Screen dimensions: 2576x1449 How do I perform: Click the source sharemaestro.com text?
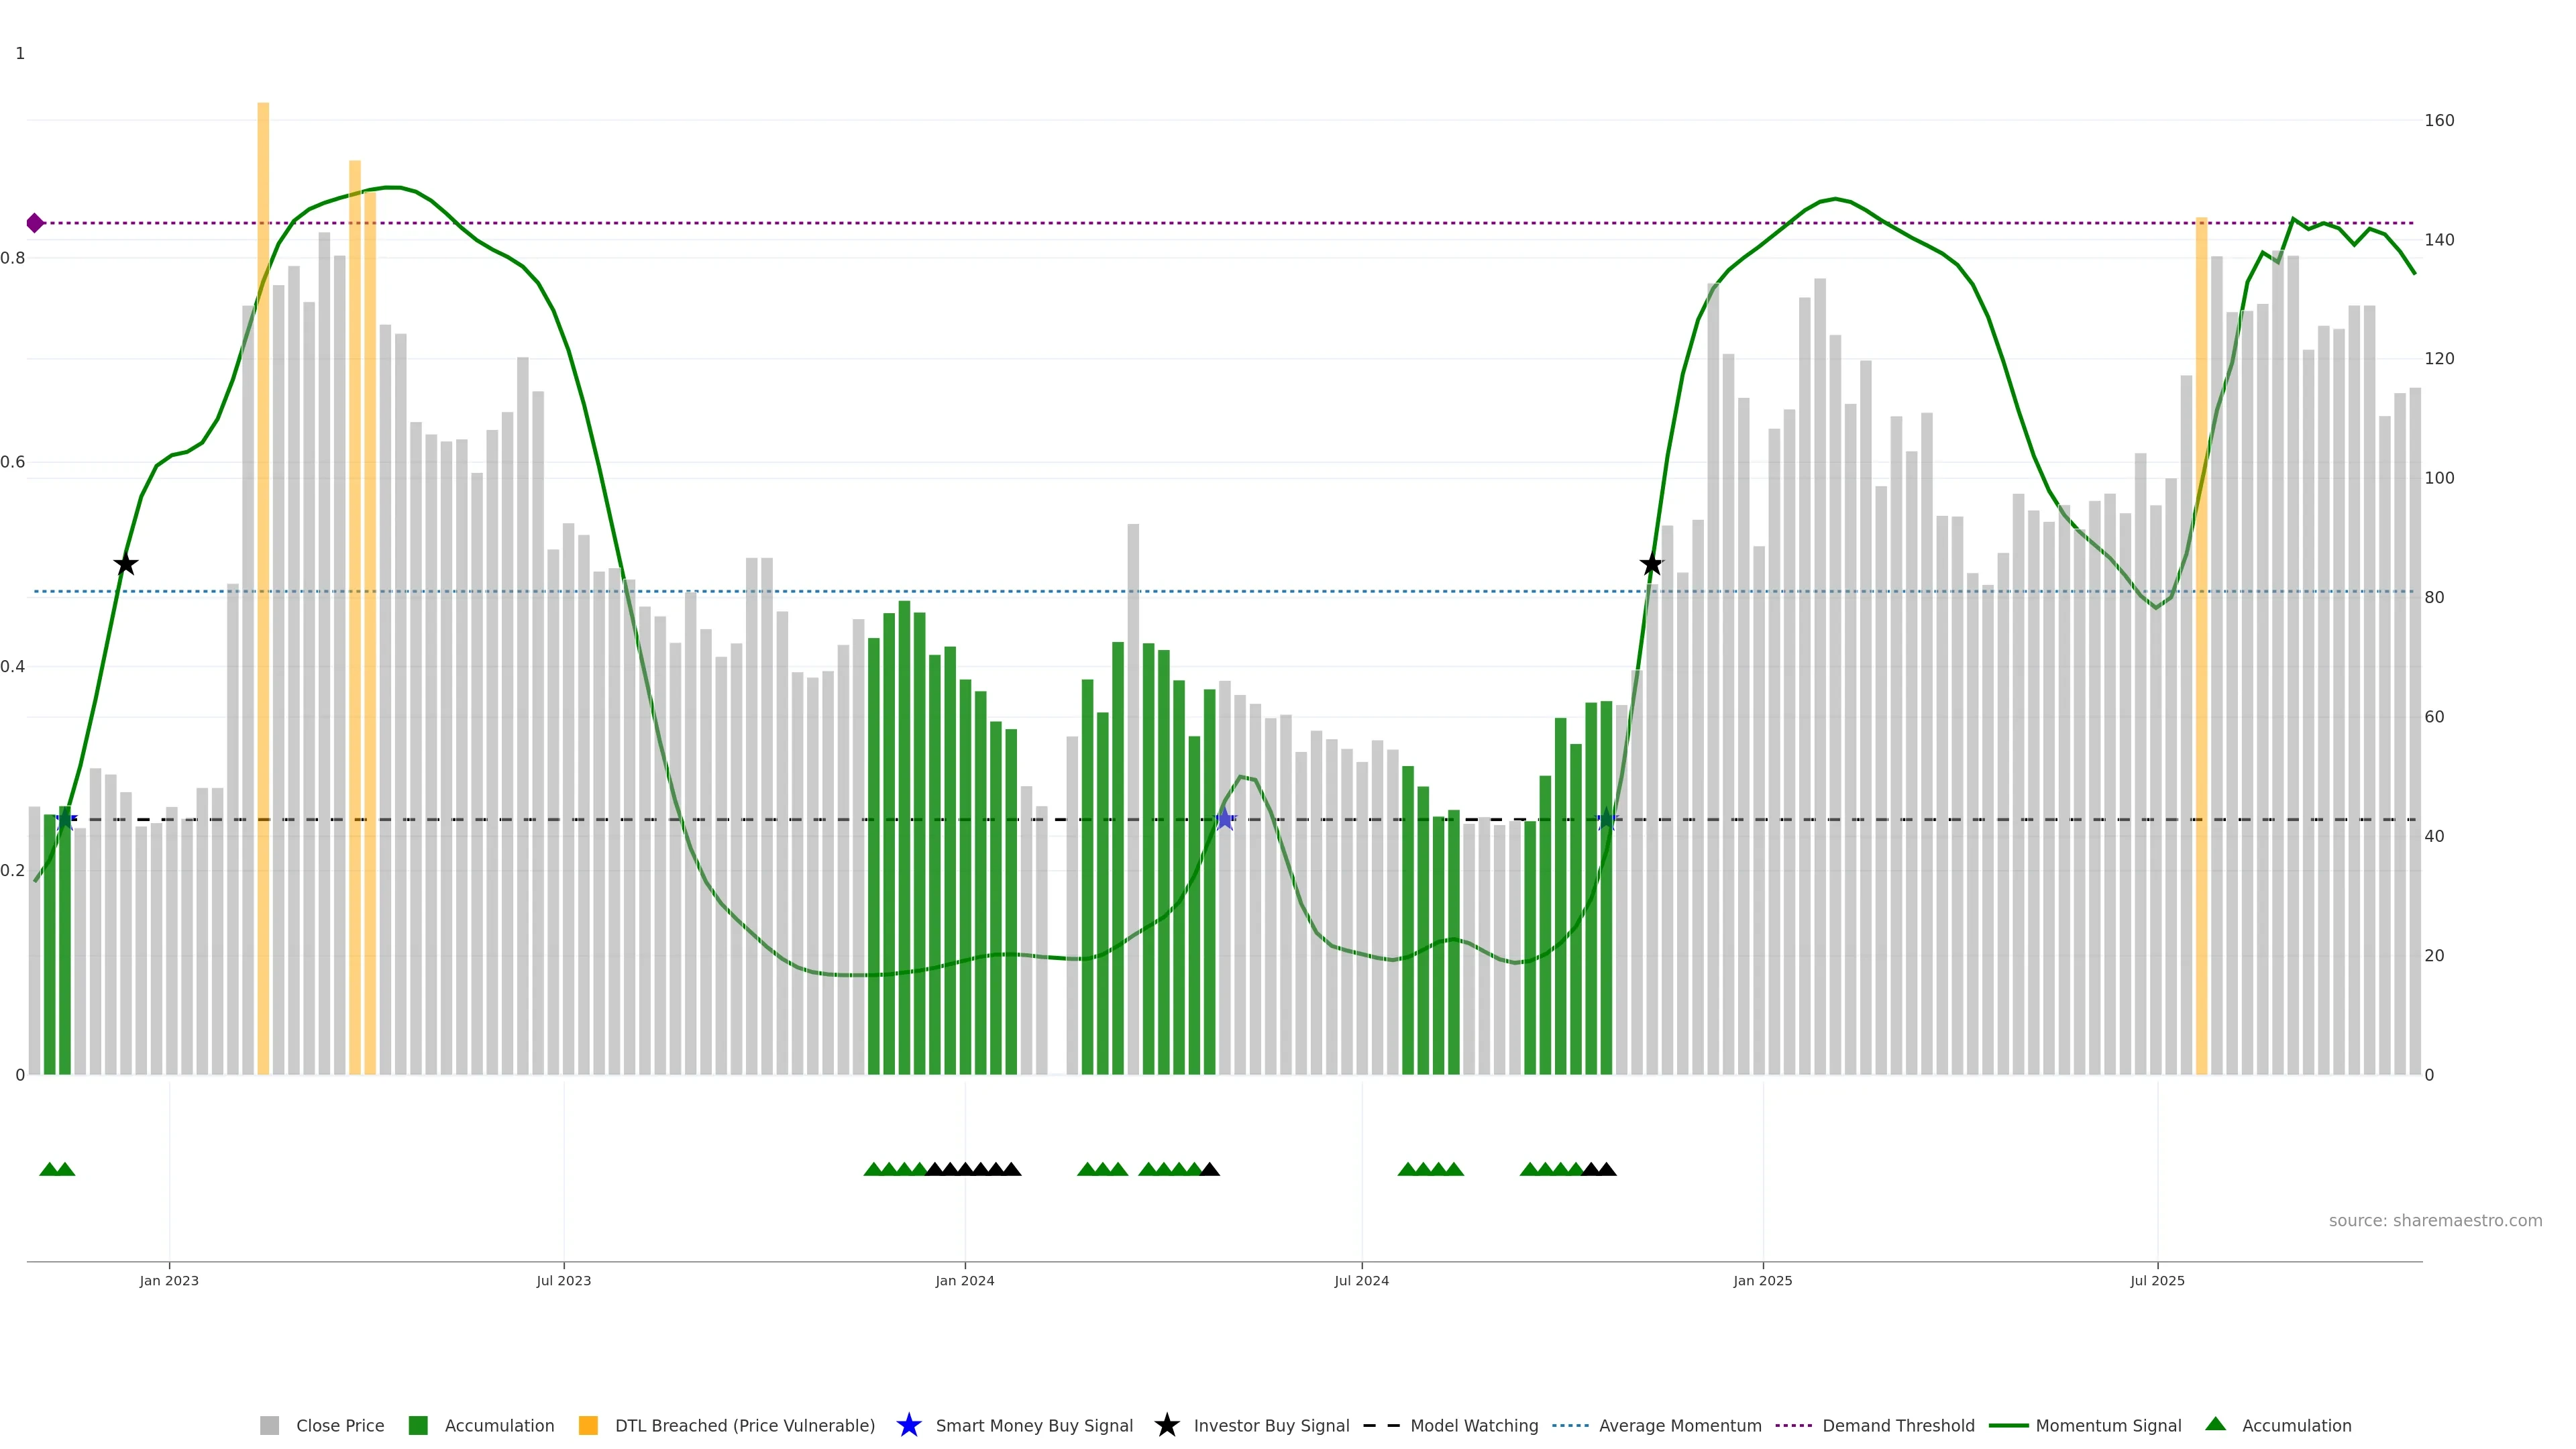2434,1220
